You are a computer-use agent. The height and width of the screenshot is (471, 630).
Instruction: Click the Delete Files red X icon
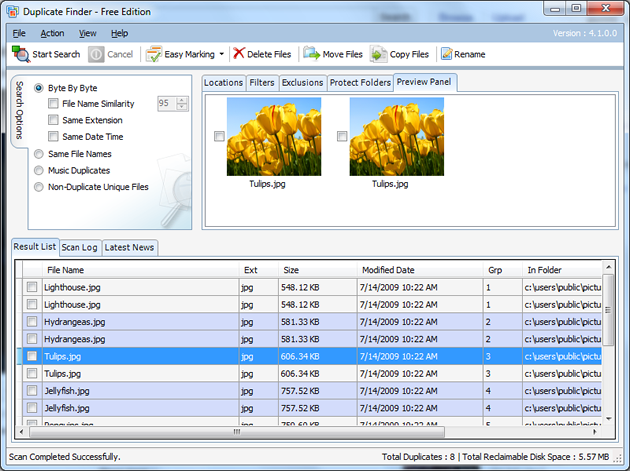pyautogui.click(x=239, y=54)
